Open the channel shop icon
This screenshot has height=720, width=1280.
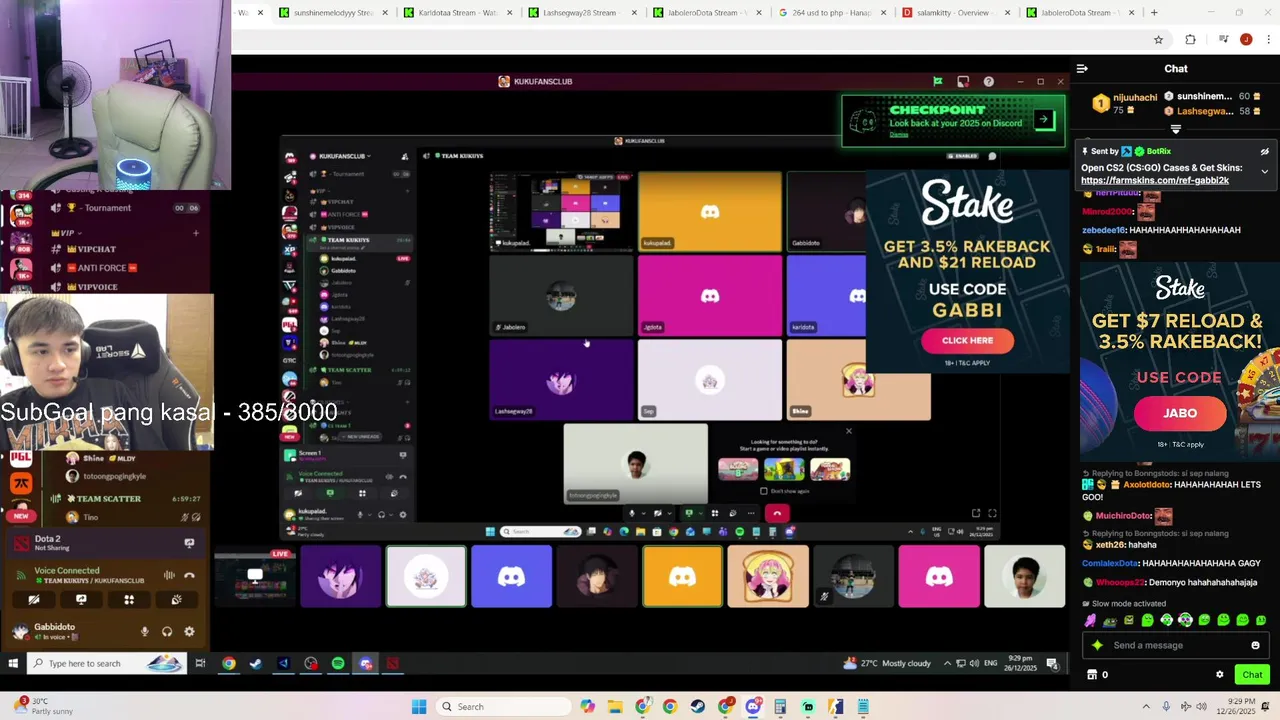(x=1092, y=675)
